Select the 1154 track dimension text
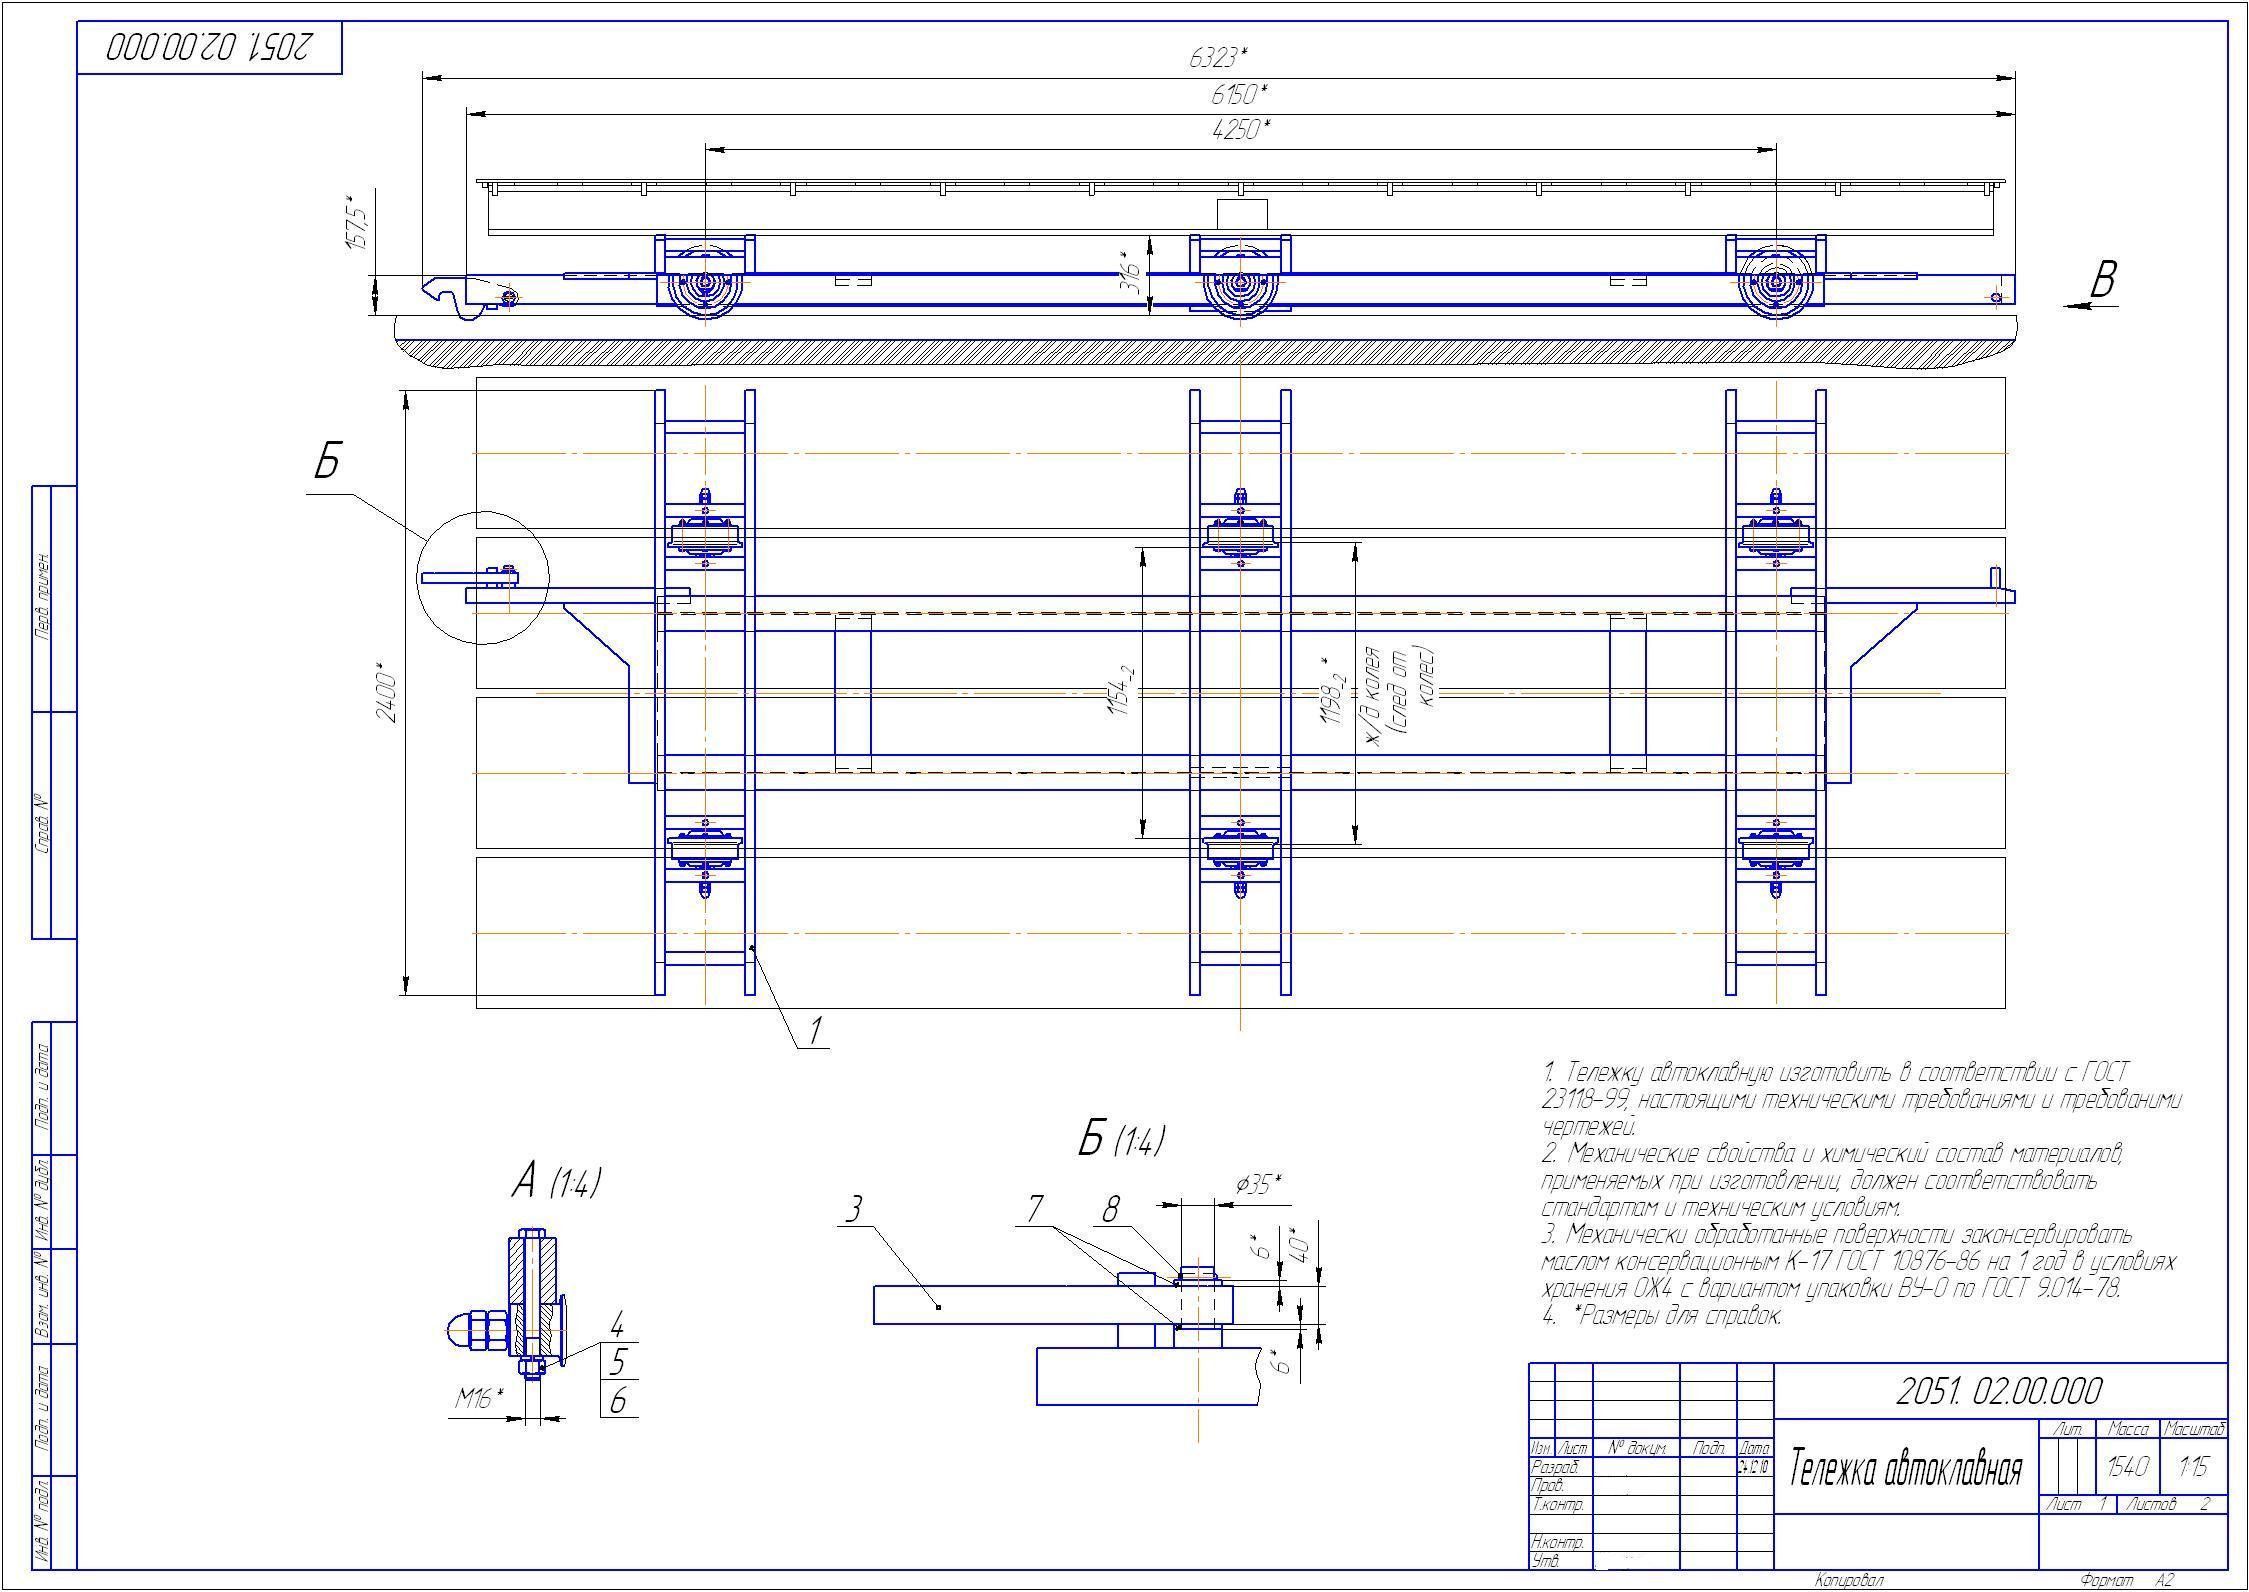The image size is (2249, 1592). tap(1121, 692)
